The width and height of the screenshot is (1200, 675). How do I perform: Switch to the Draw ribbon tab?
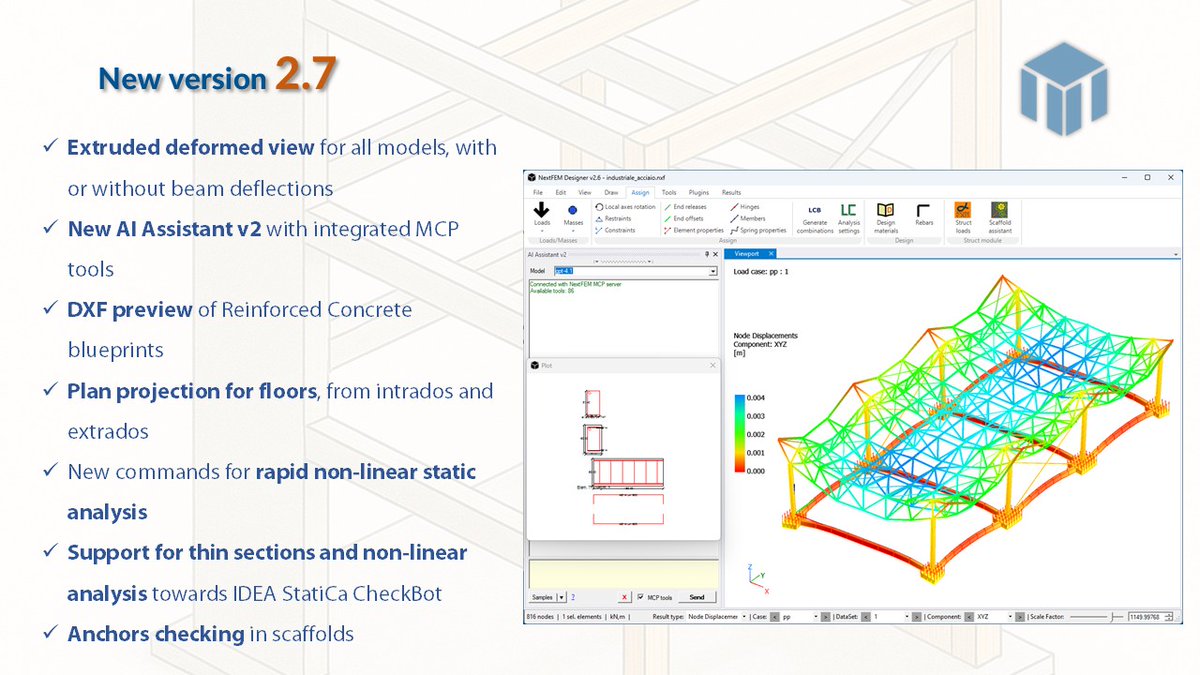coord(611,192)
